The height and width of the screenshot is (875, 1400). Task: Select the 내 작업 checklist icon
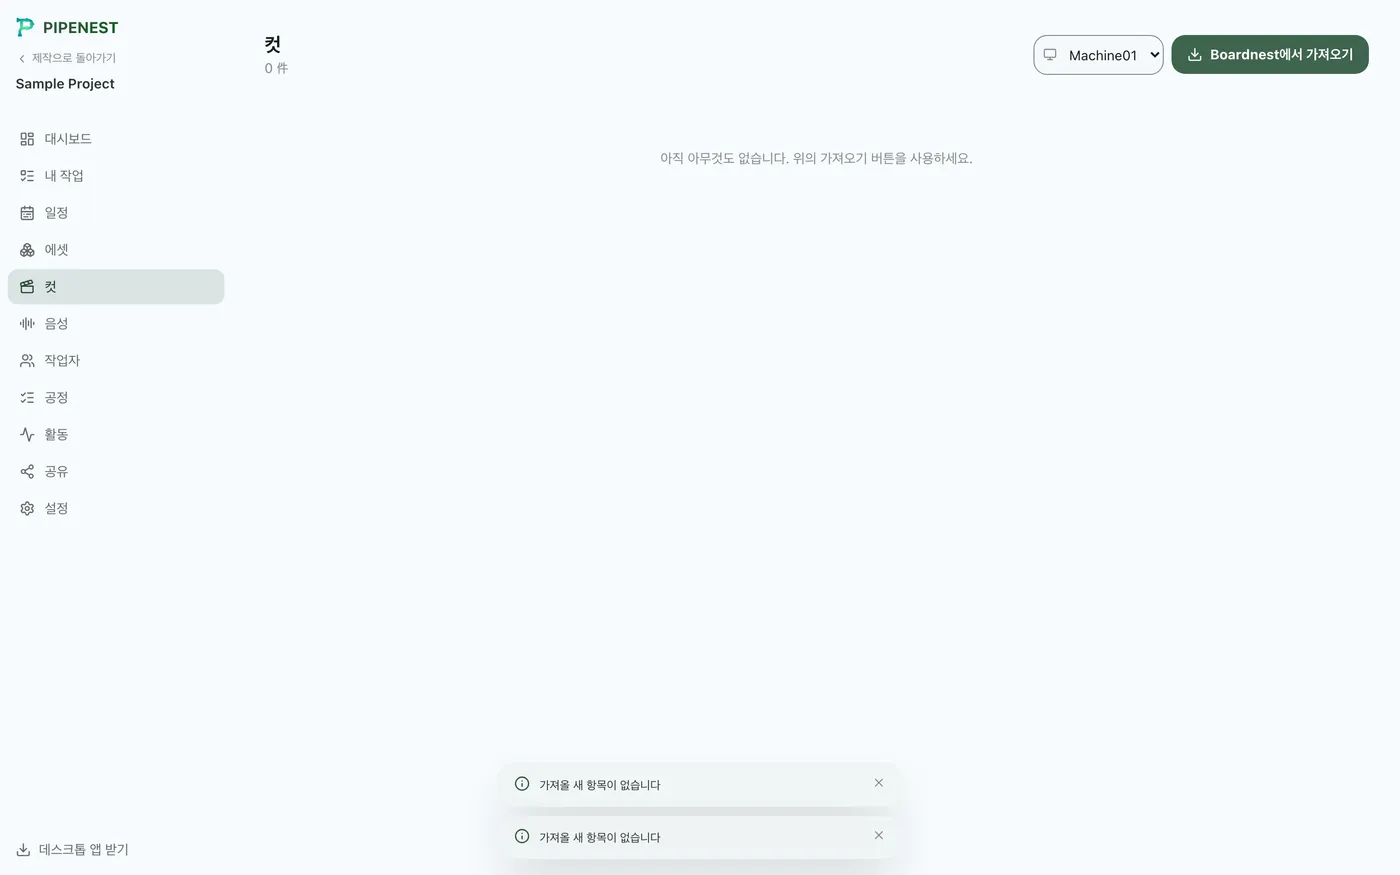[x=27, y=176]
